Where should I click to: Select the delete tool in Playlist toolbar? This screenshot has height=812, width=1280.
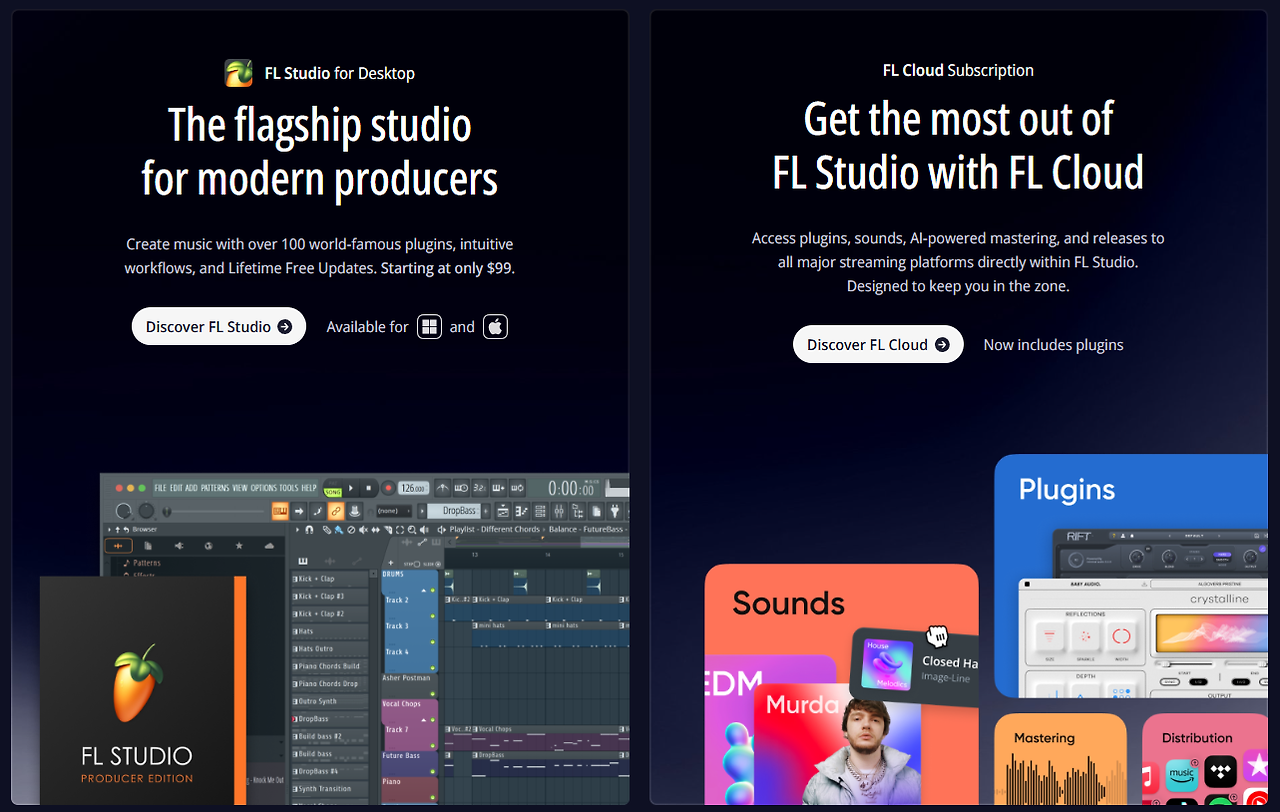(352, 529)
